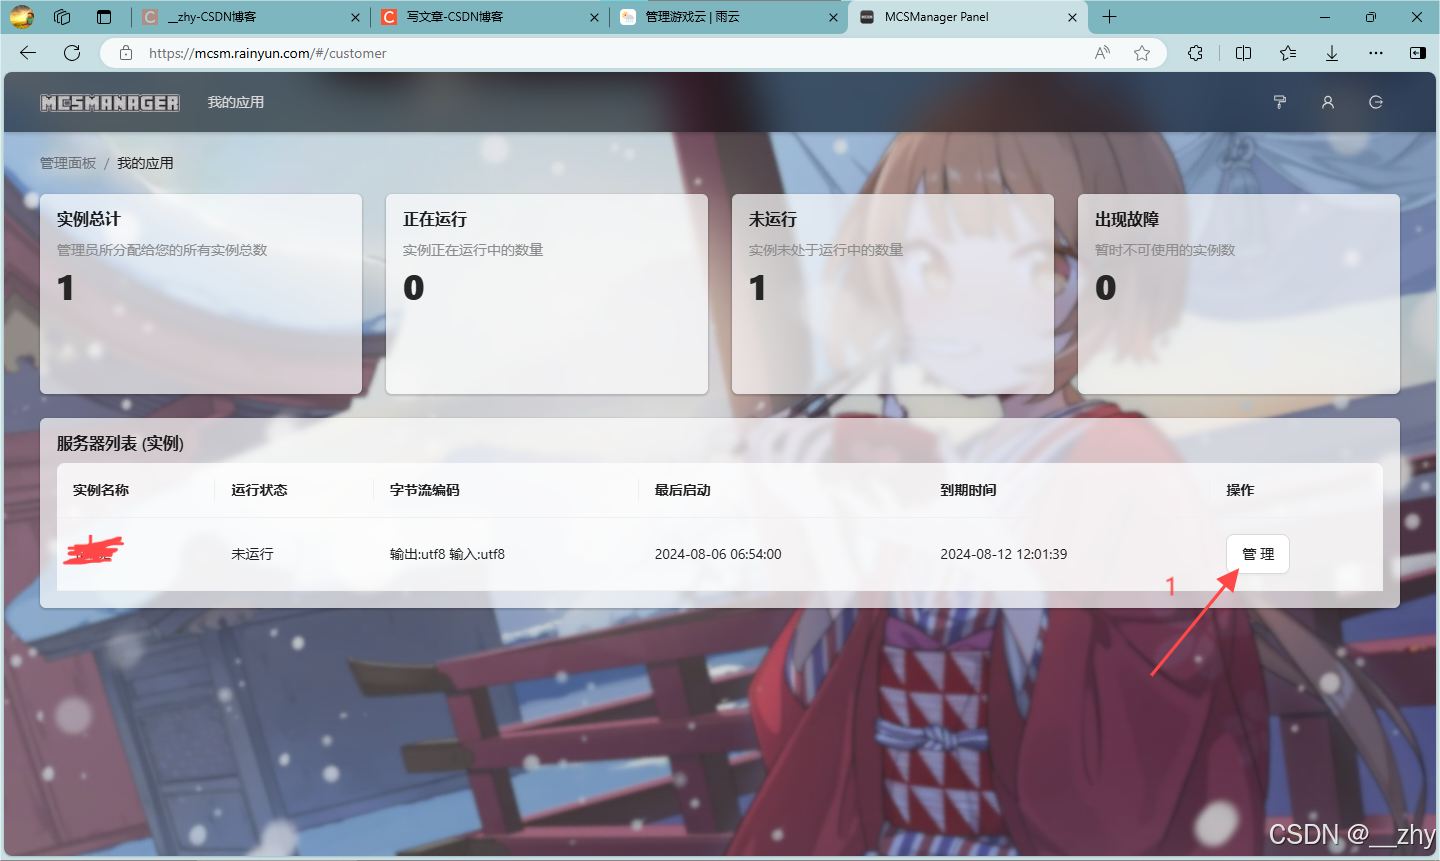The height and width of the screenshot is (861, 1440).
Task: Minimize the browser window
Action: (x=1325, y=17)
